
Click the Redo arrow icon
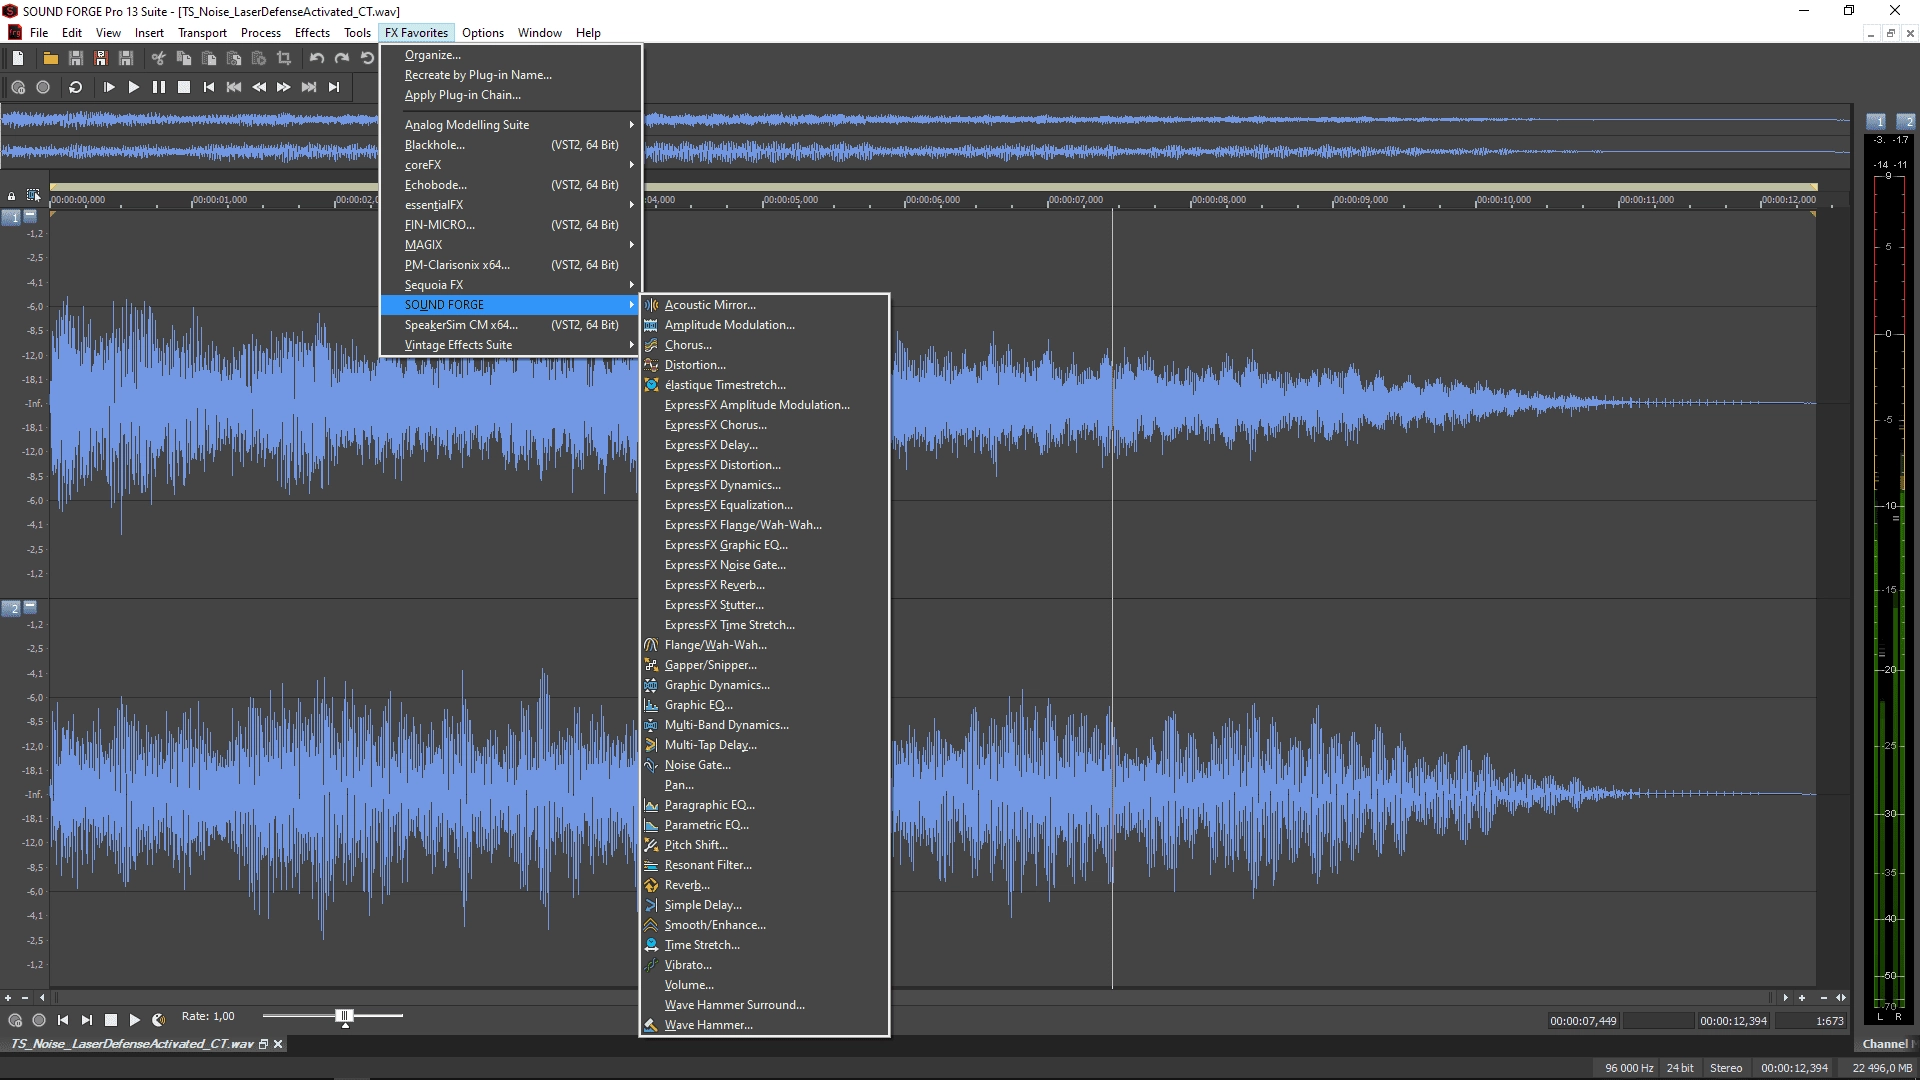[x=342, y=59]
